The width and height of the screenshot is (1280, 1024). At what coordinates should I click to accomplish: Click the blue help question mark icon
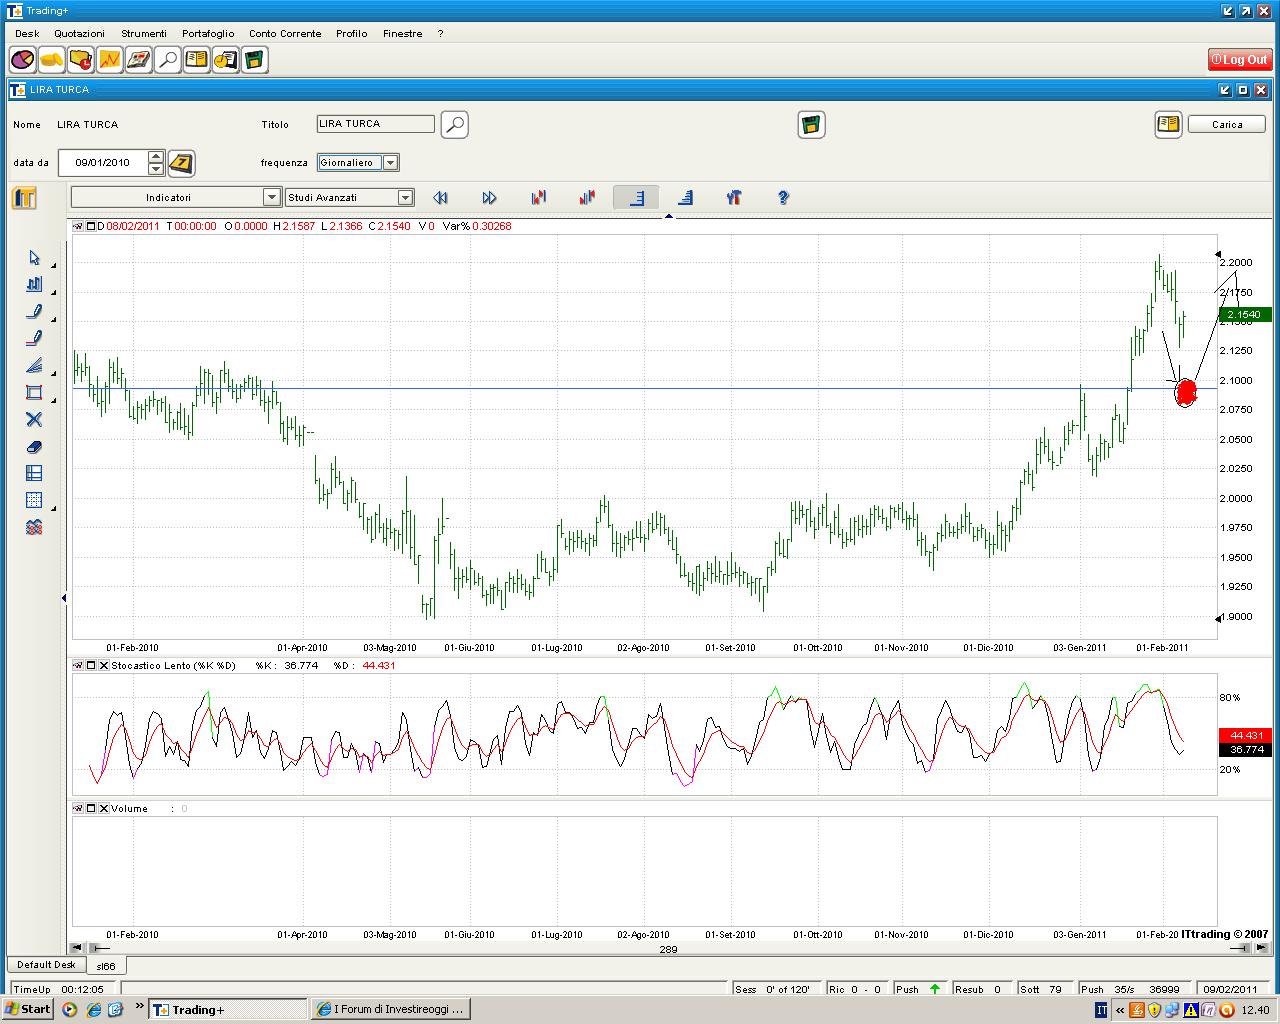[783, 198]
